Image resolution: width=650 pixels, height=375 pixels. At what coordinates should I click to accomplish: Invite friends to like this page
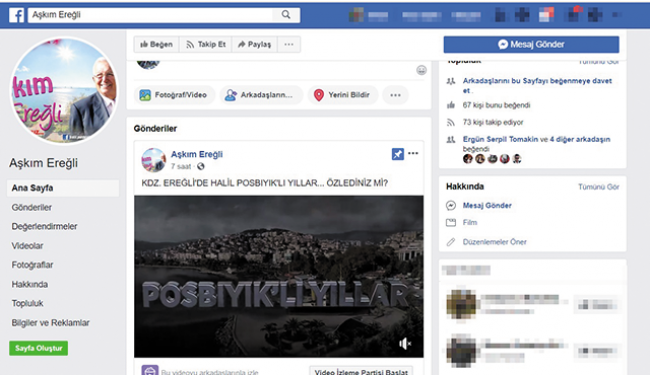(537, 85)
